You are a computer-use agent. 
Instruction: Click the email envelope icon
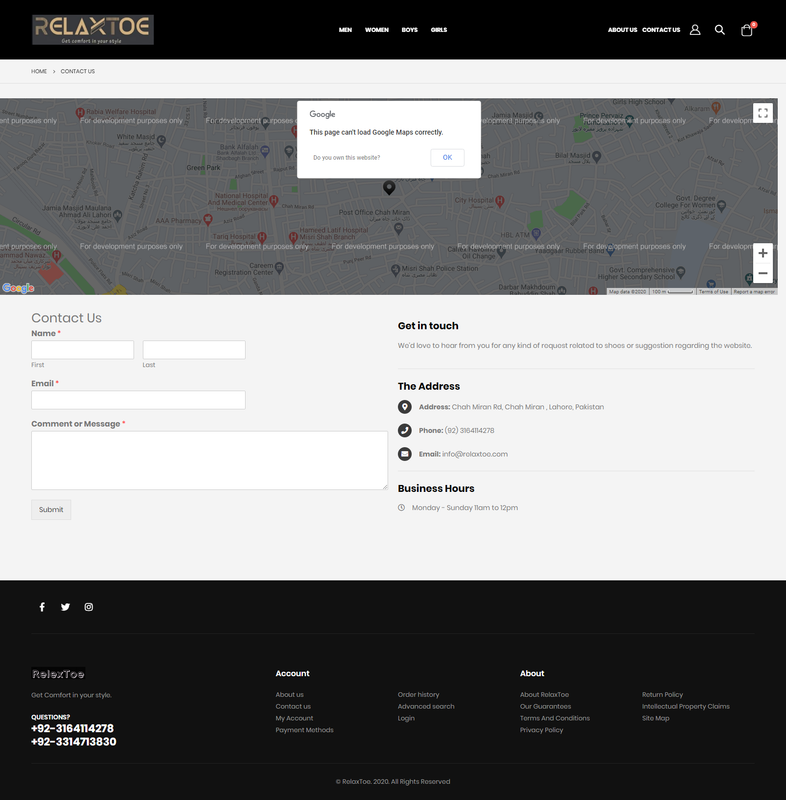(404, 454)
